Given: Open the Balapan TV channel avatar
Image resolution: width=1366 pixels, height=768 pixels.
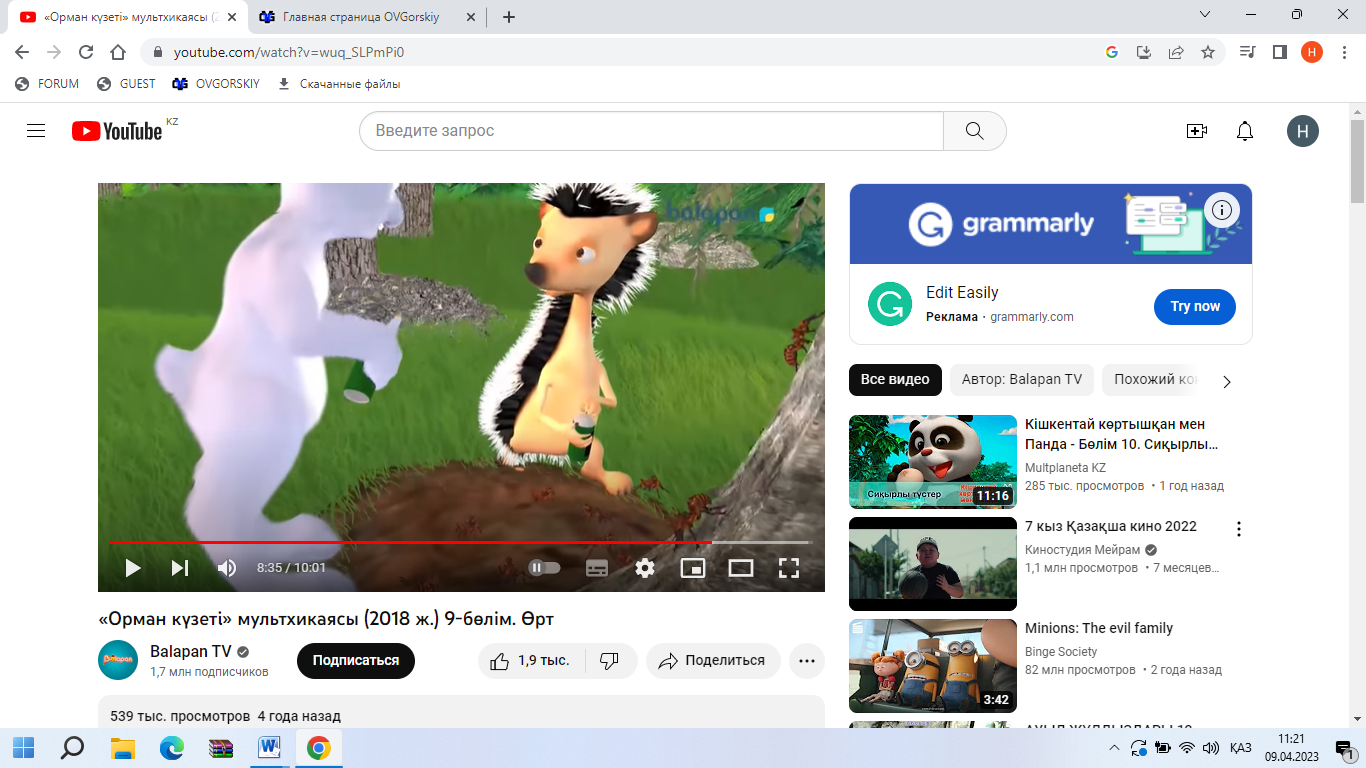Looking at the screenshot, I should [118, 660].
